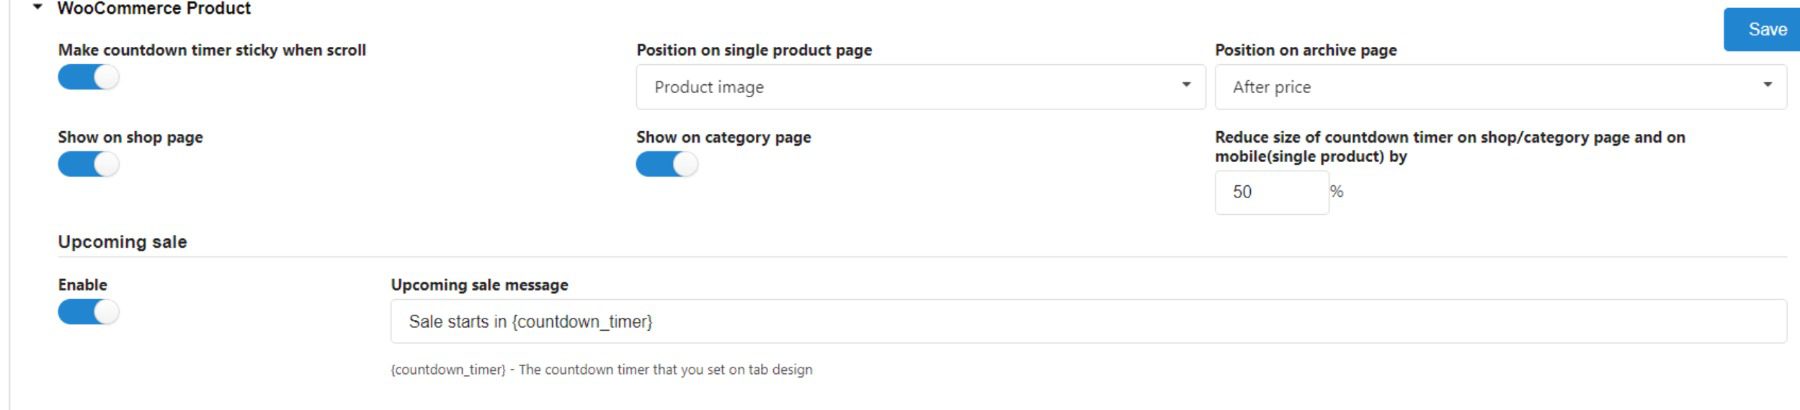
Task: Click arrow of Product image dropdown
Action: [1186, 85]
